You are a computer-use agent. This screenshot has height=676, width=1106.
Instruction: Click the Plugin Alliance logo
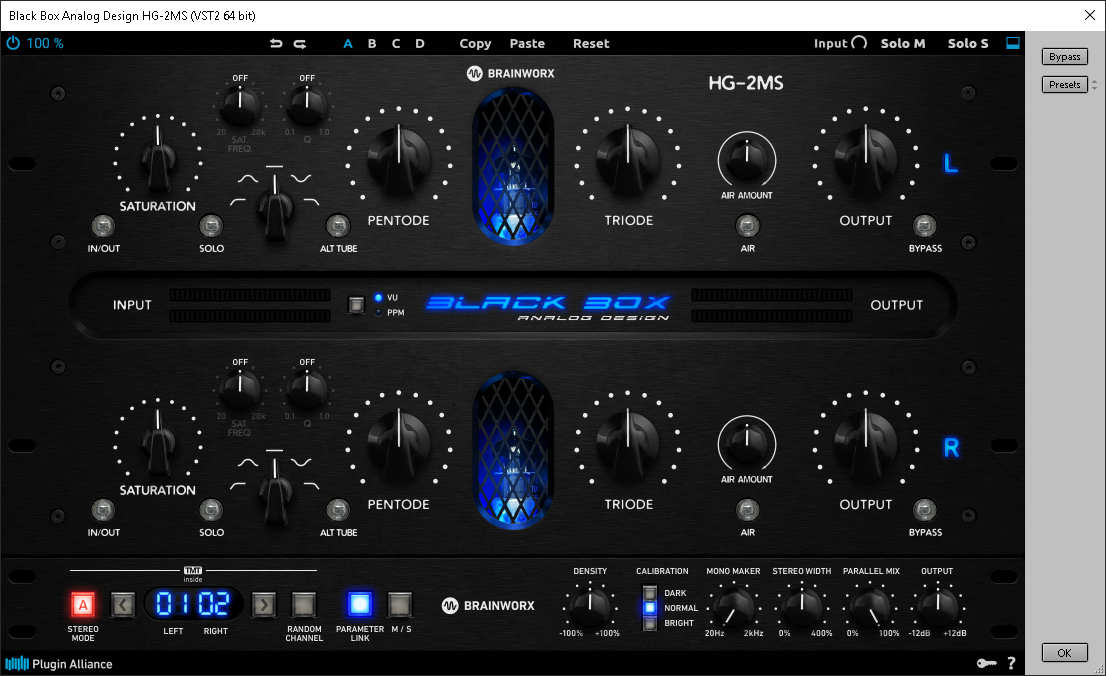click(59, 663)
